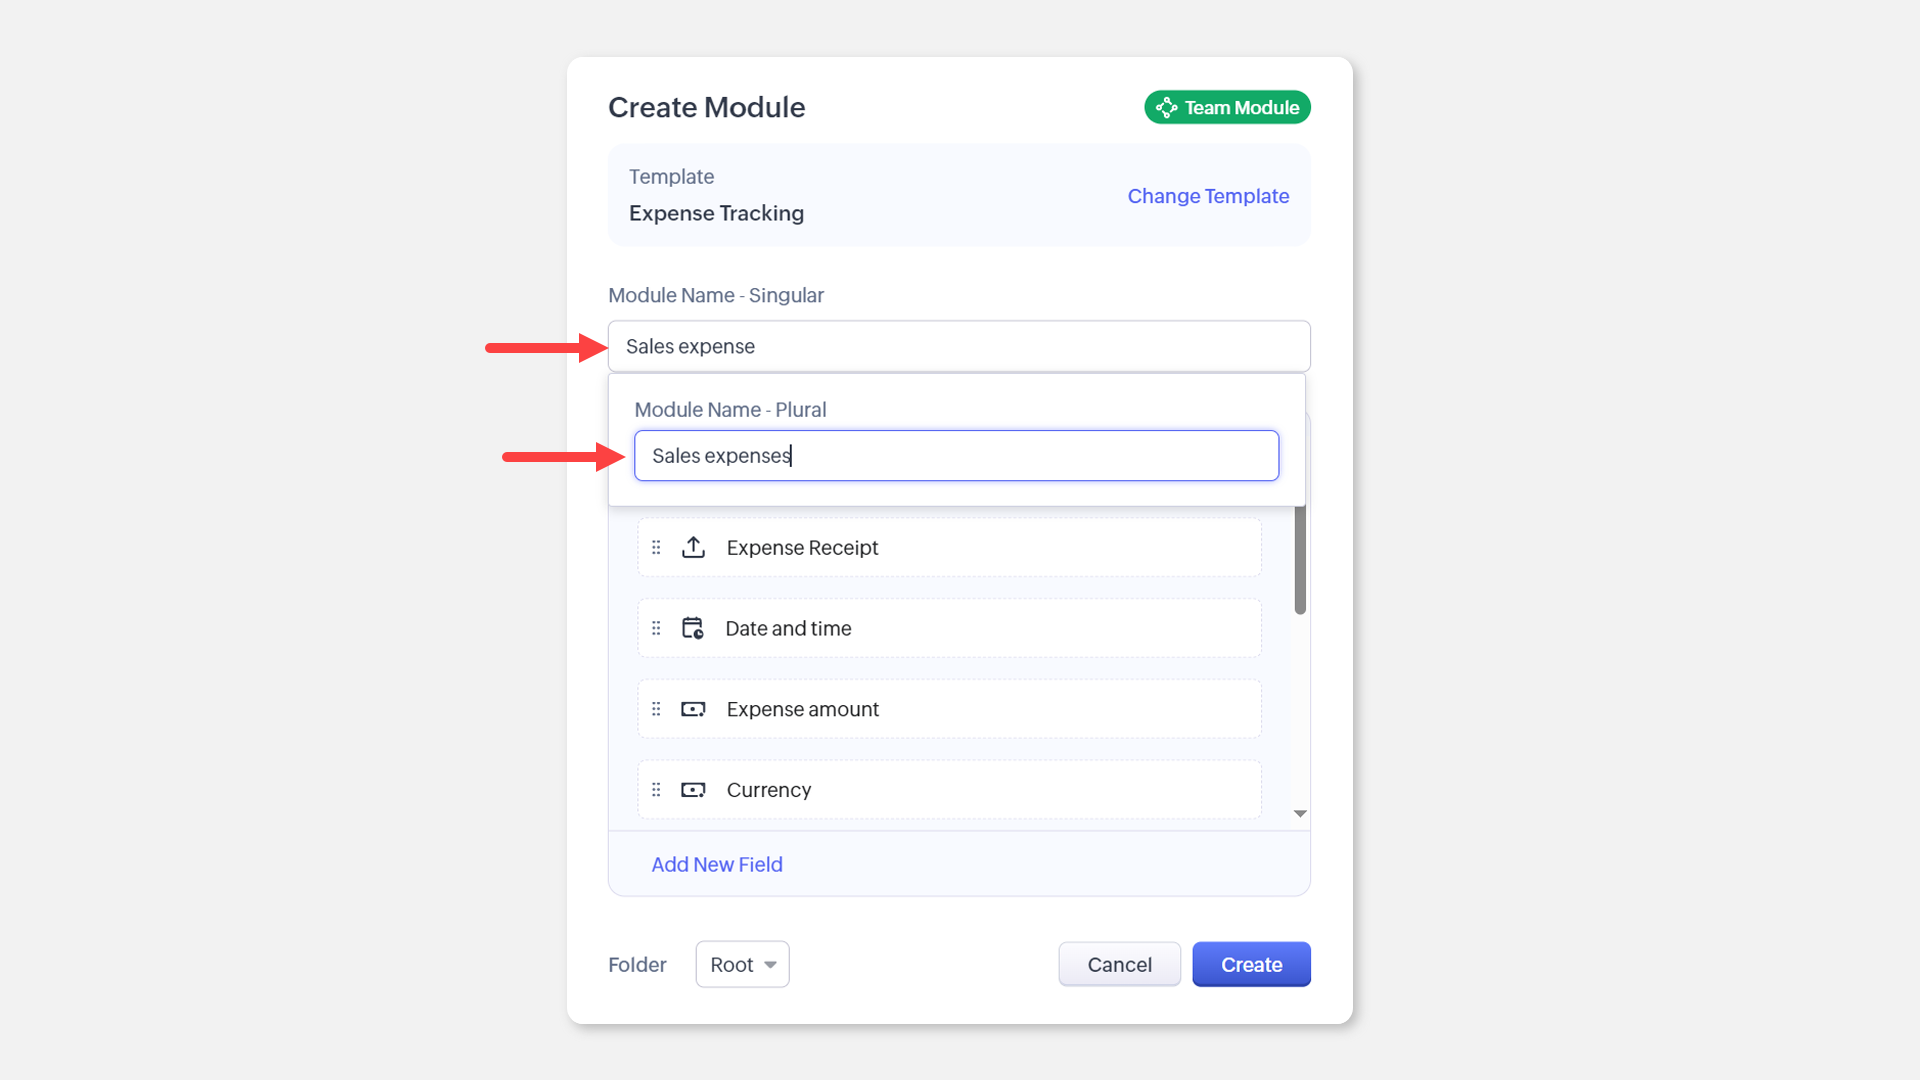Click Add New Field link
The image size is (1920, 1080).
pyautogui.click(x=717, y=864)
